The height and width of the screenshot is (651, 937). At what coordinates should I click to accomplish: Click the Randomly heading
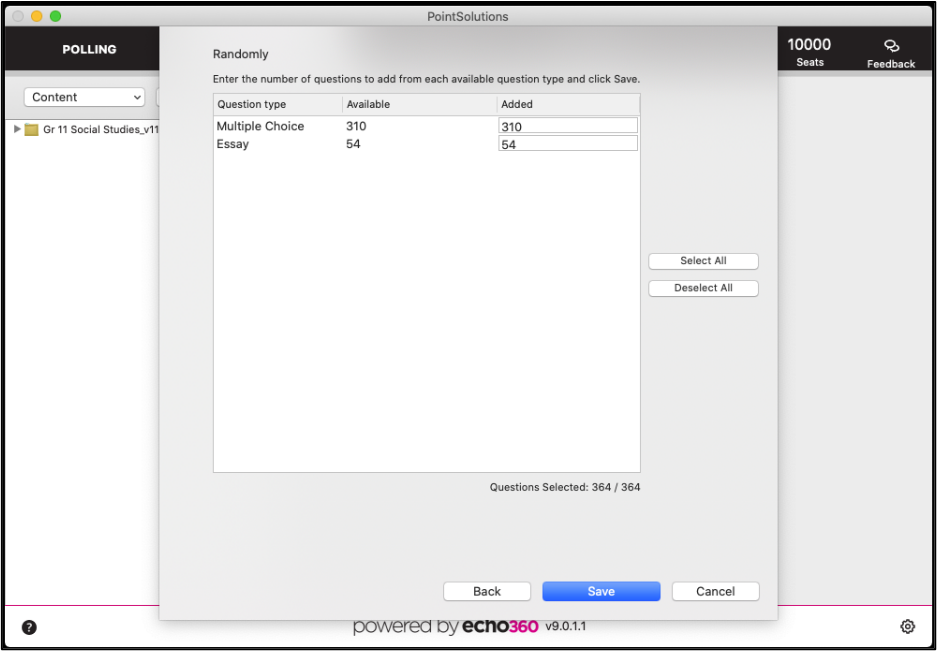[x=241, y=54]
